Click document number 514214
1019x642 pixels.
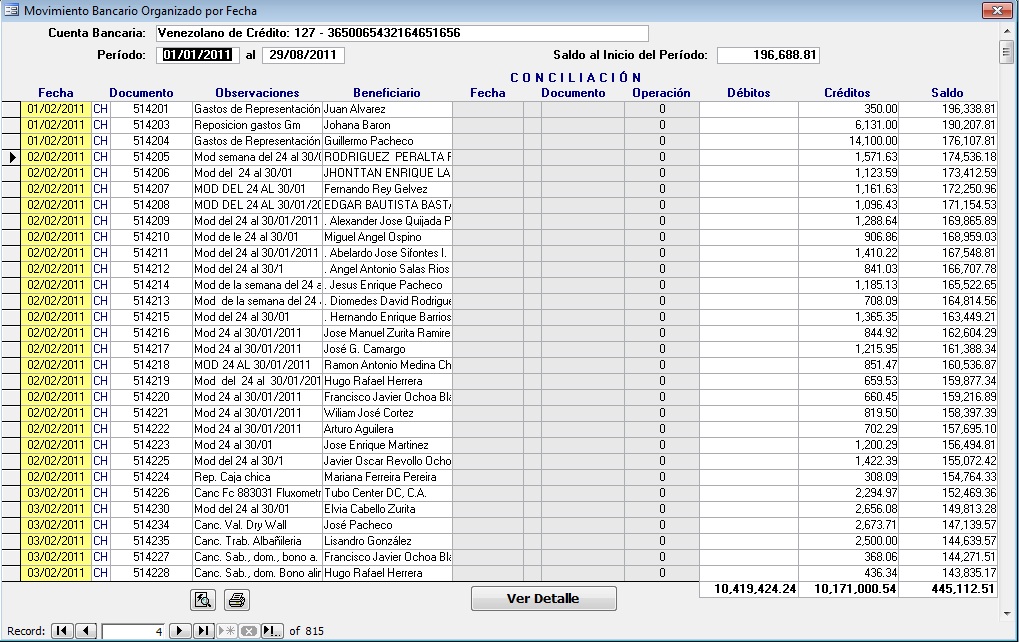pos(151,285)
